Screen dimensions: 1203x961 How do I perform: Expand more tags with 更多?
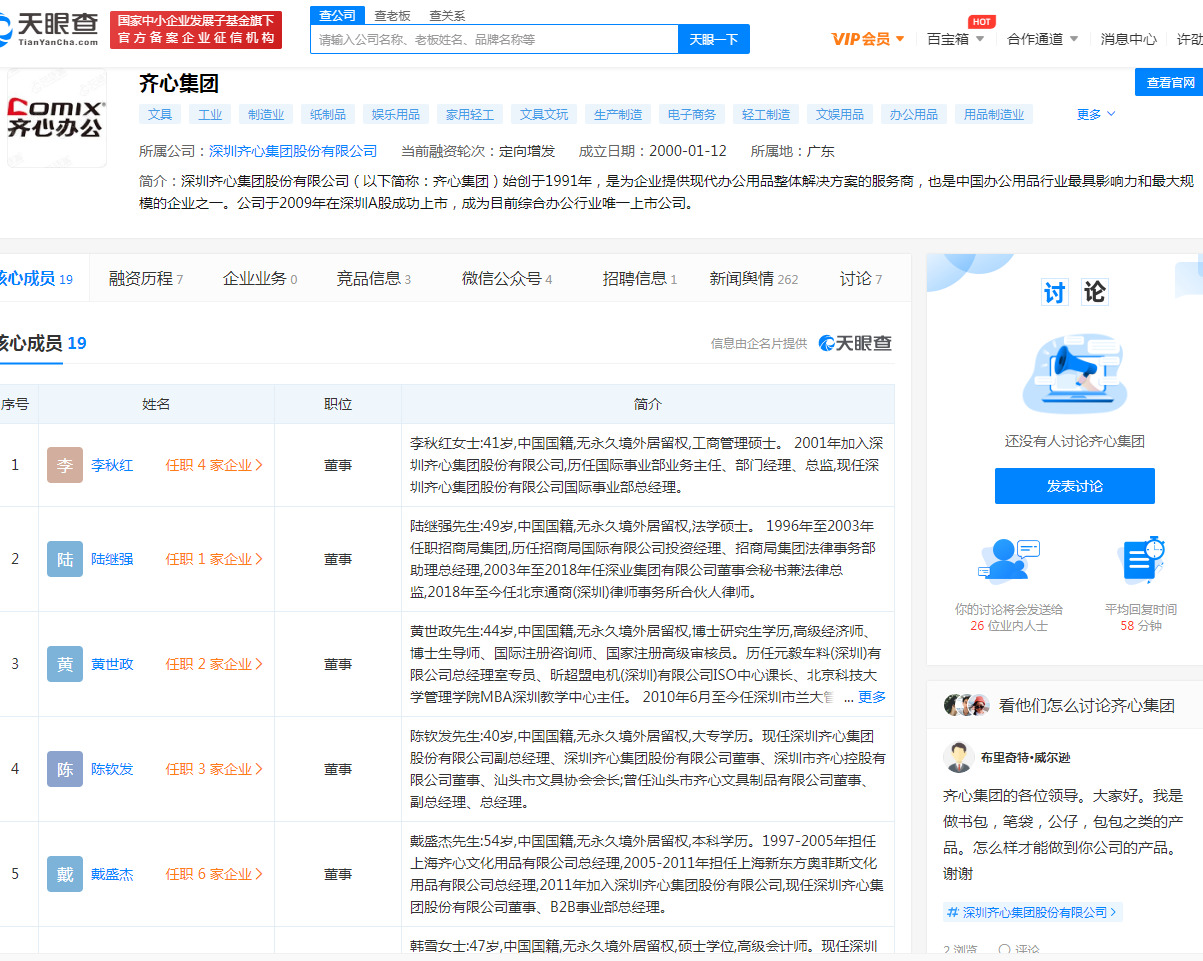[x=1096, y=114]
